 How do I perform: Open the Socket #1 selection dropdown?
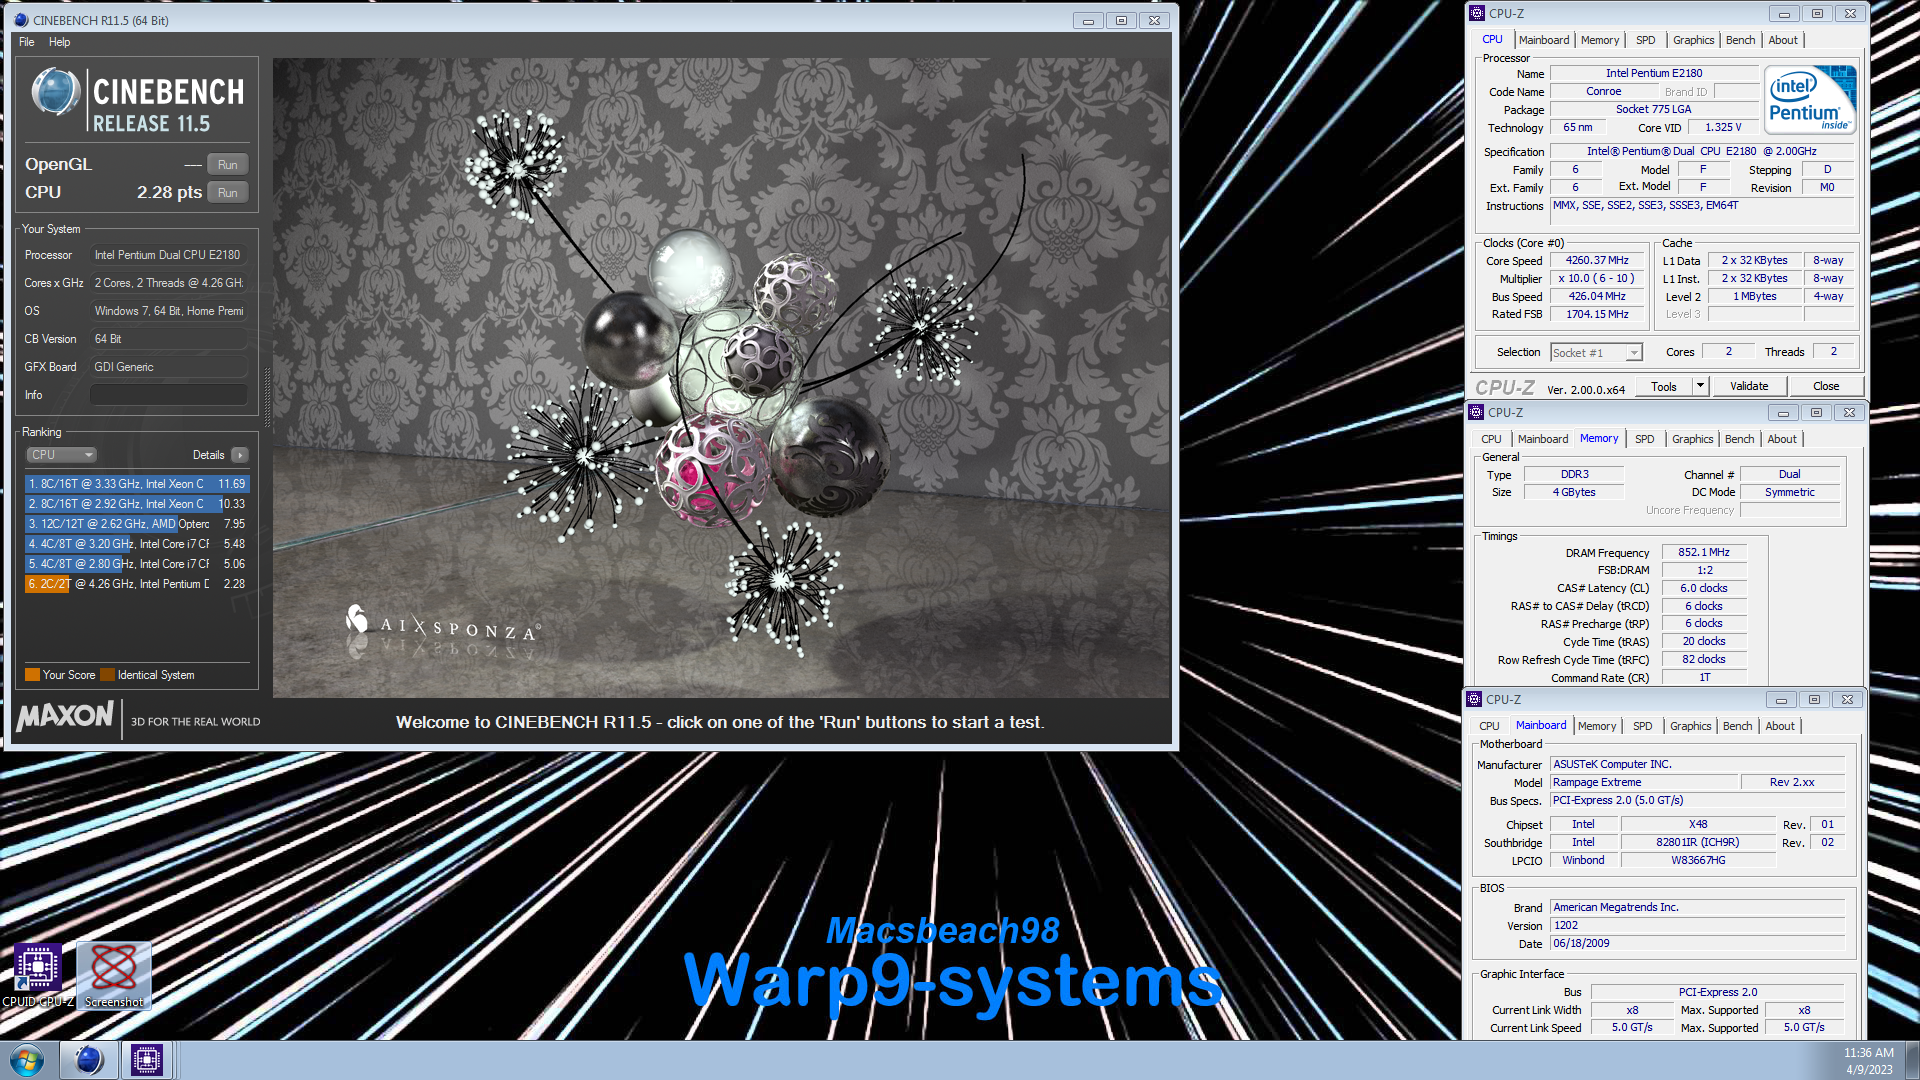coord(1597,353)
